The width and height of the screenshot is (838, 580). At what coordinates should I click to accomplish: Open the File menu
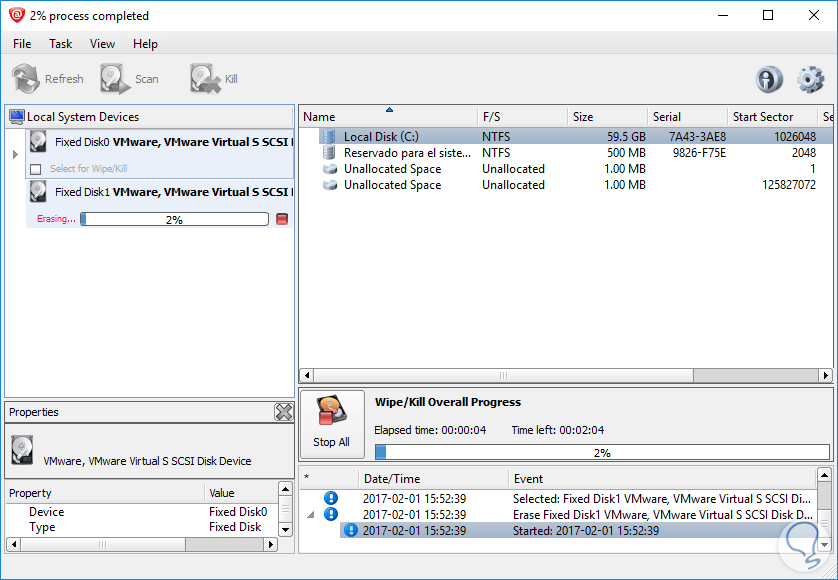[22, 44]
